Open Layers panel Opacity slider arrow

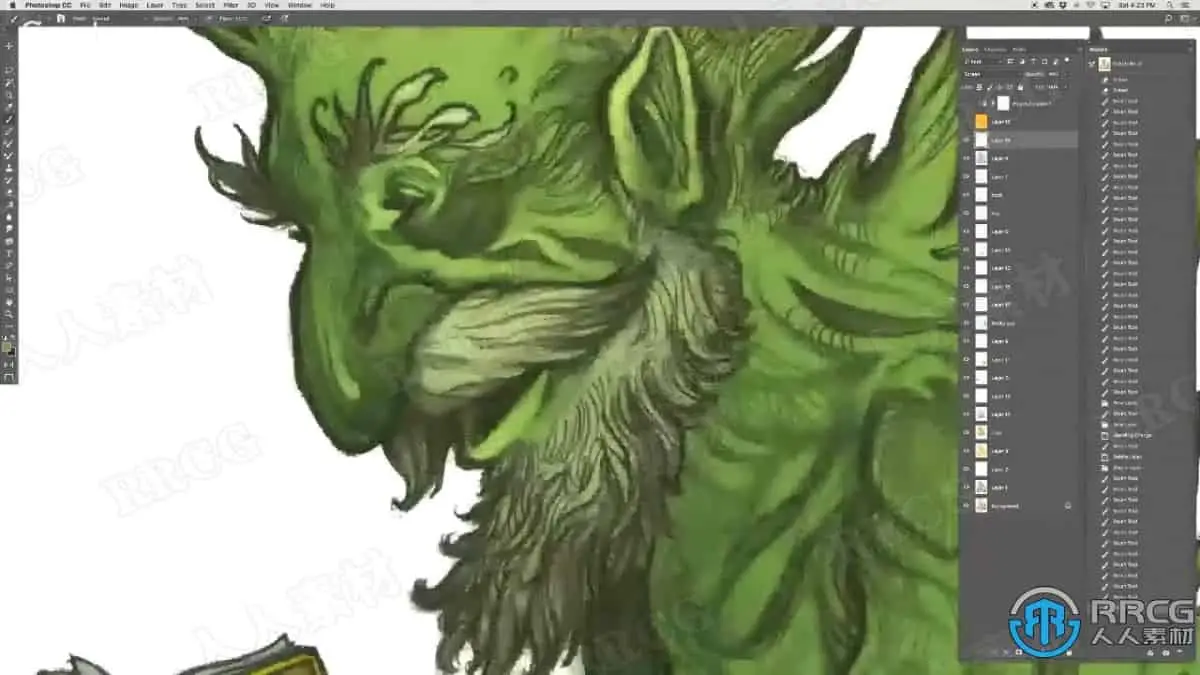click(1065, 74)
